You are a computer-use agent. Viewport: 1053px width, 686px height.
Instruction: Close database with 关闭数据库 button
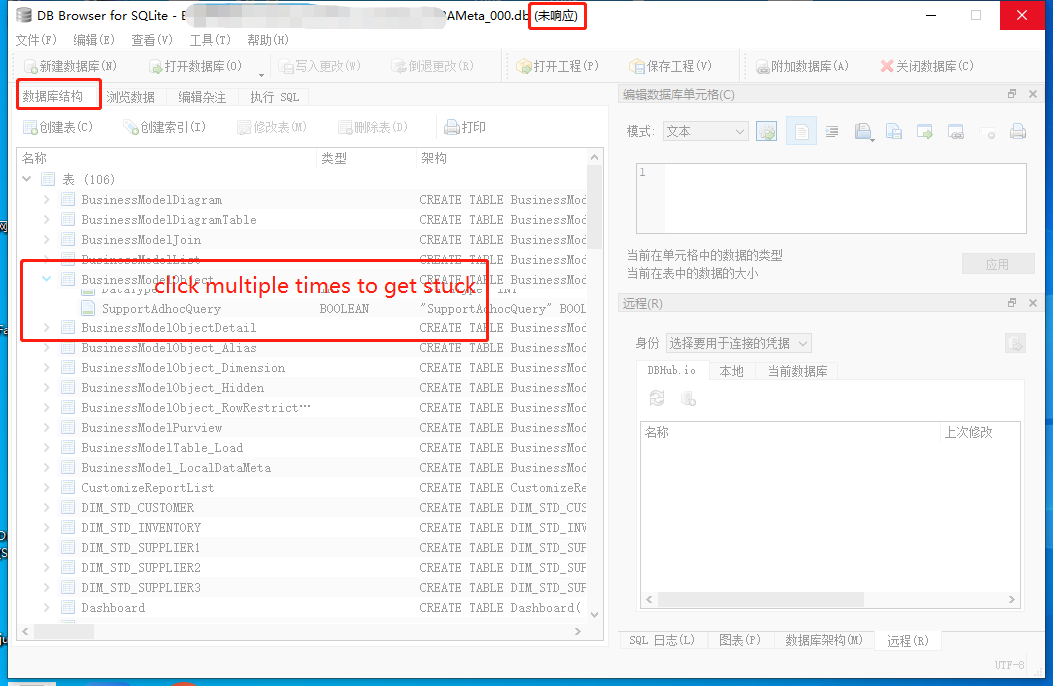coord(927,66)
